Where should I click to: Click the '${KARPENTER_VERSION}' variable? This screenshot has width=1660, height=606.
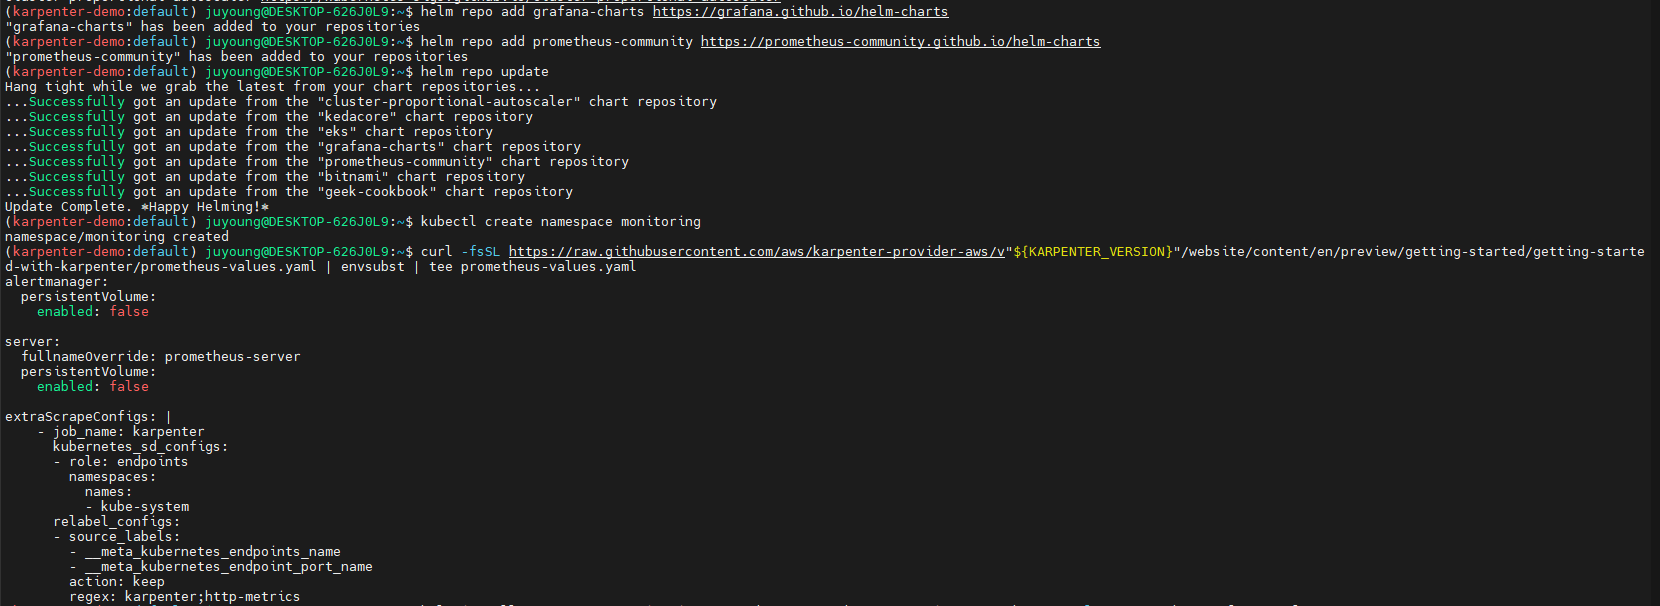[x=1092, y=252]
